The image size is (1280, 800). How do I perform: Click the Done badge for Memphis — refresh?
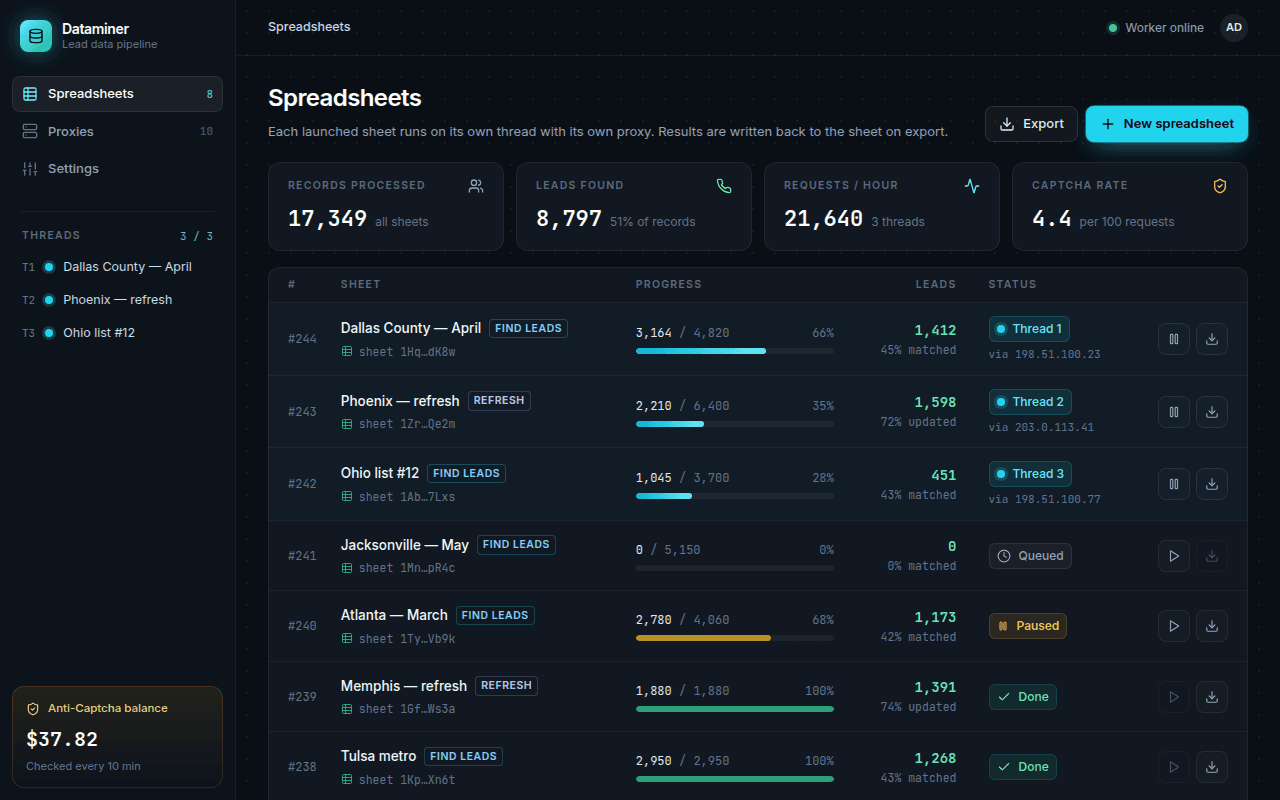coord(1023,697)
